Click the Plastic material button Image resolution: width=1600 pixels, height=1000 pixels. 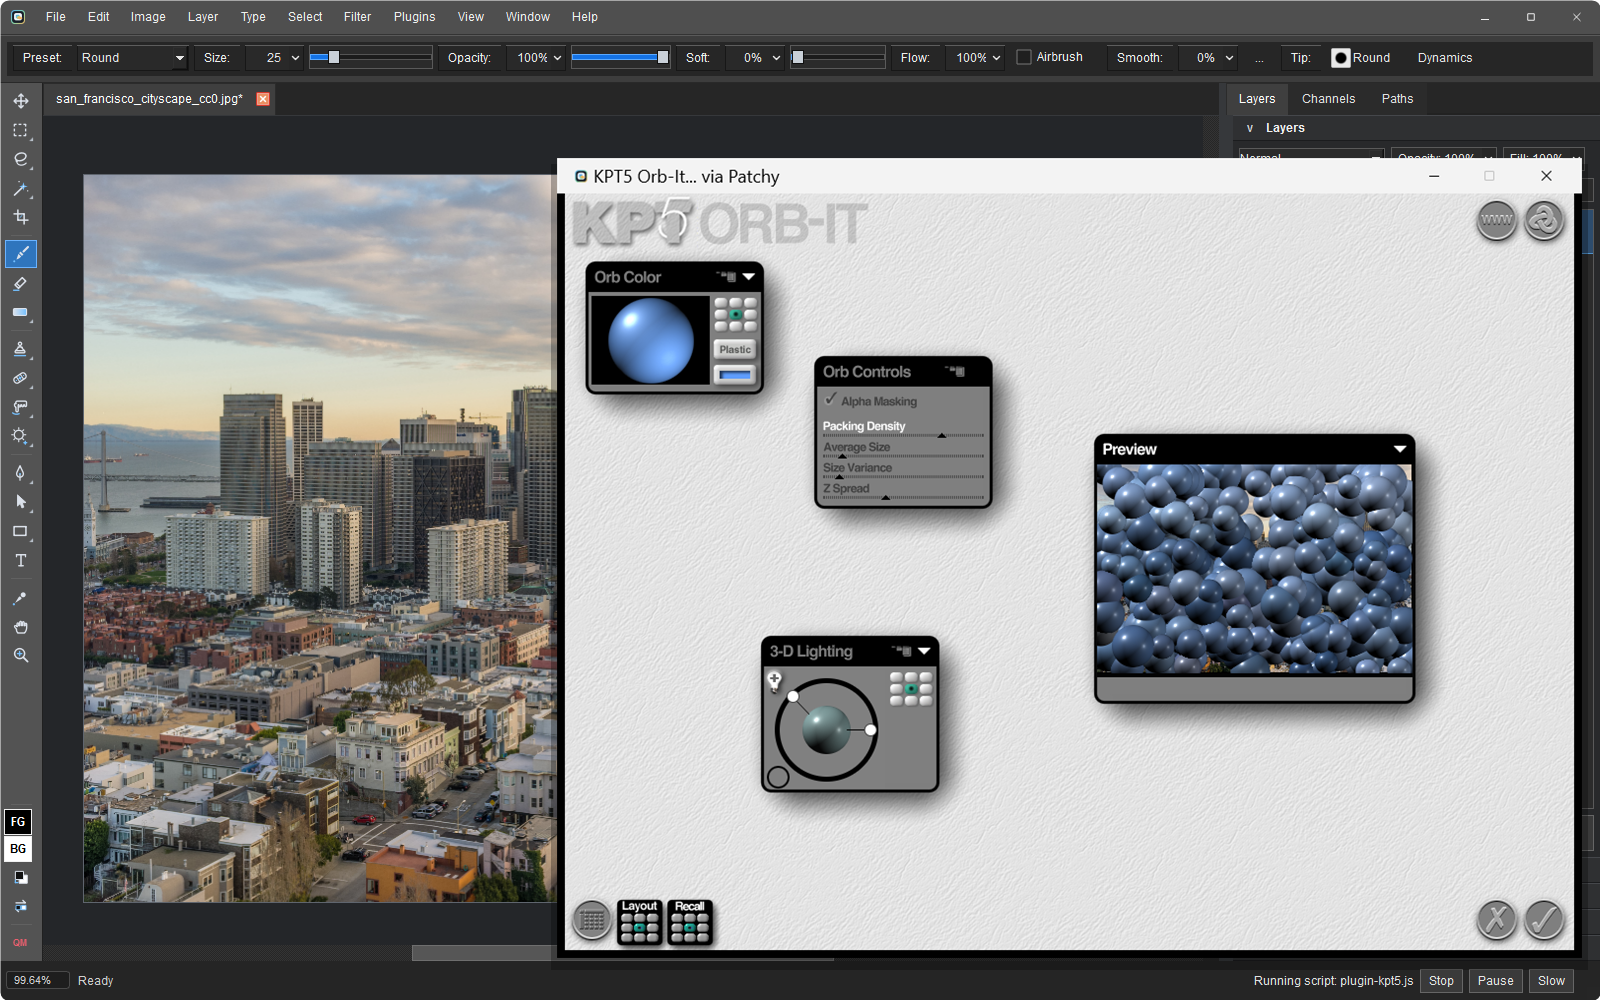[735, 349]
